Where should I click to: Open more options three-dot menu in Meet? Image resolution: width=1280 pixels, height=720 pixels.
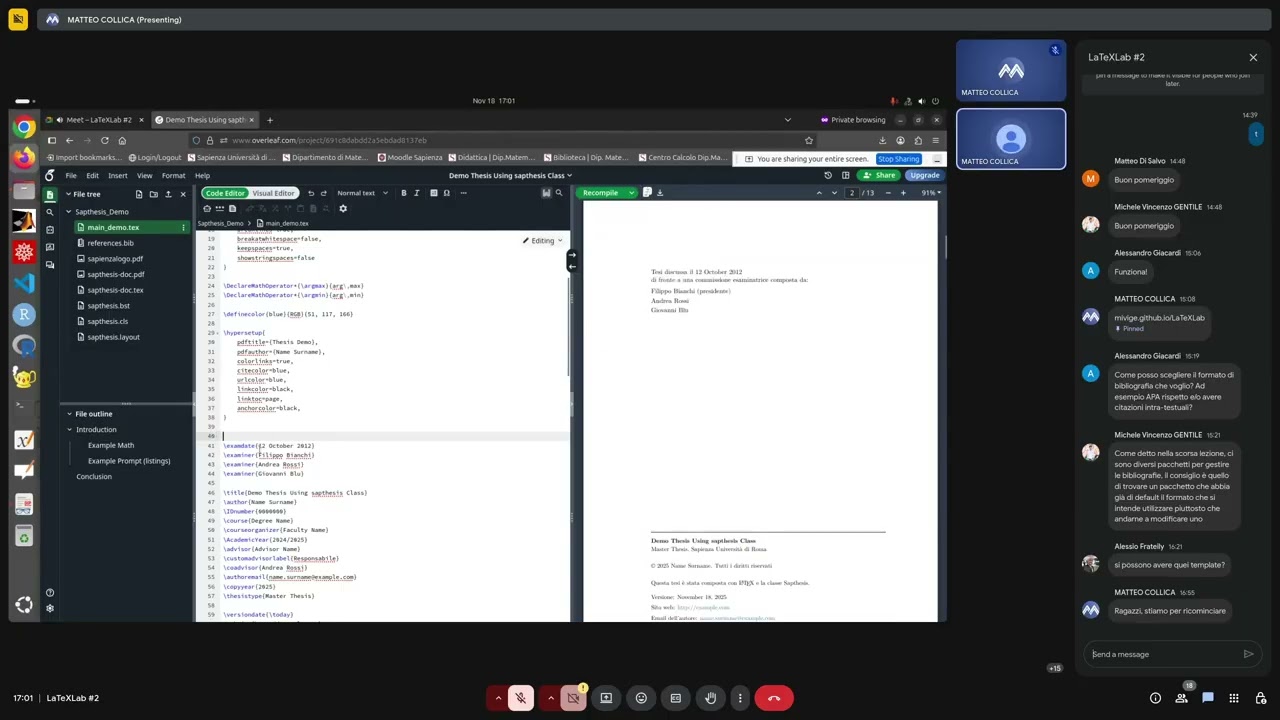coord(740,698)
